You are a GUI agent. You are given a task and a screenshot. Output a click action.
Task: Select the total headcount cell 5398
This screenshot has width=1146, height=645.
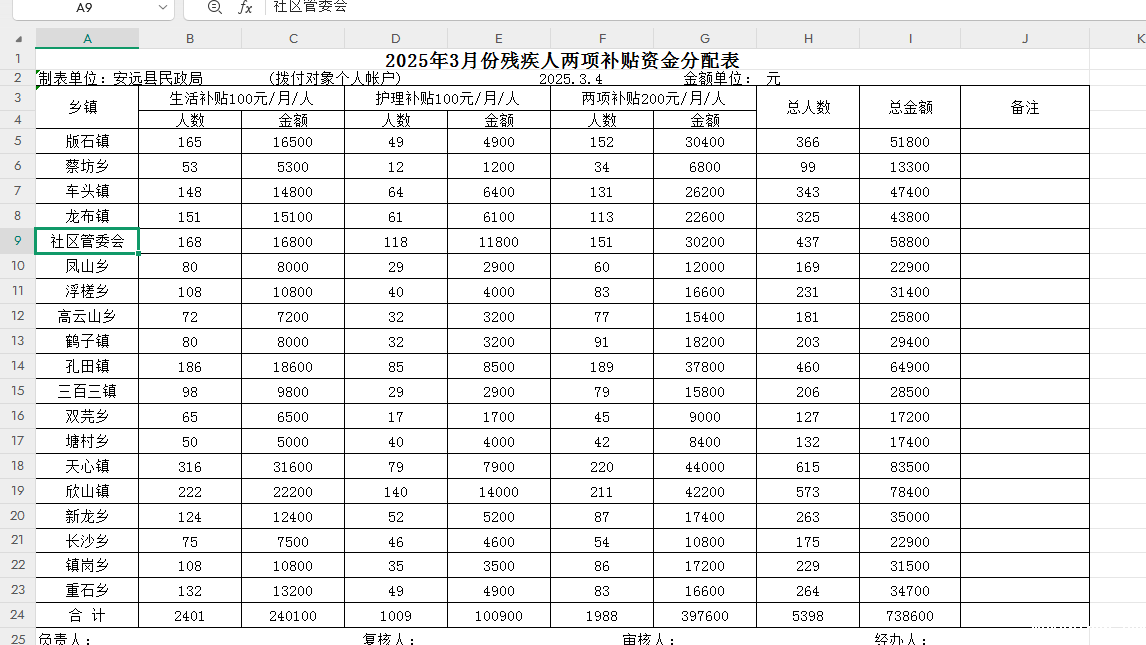pyautogui.click(x=807, y=616)
